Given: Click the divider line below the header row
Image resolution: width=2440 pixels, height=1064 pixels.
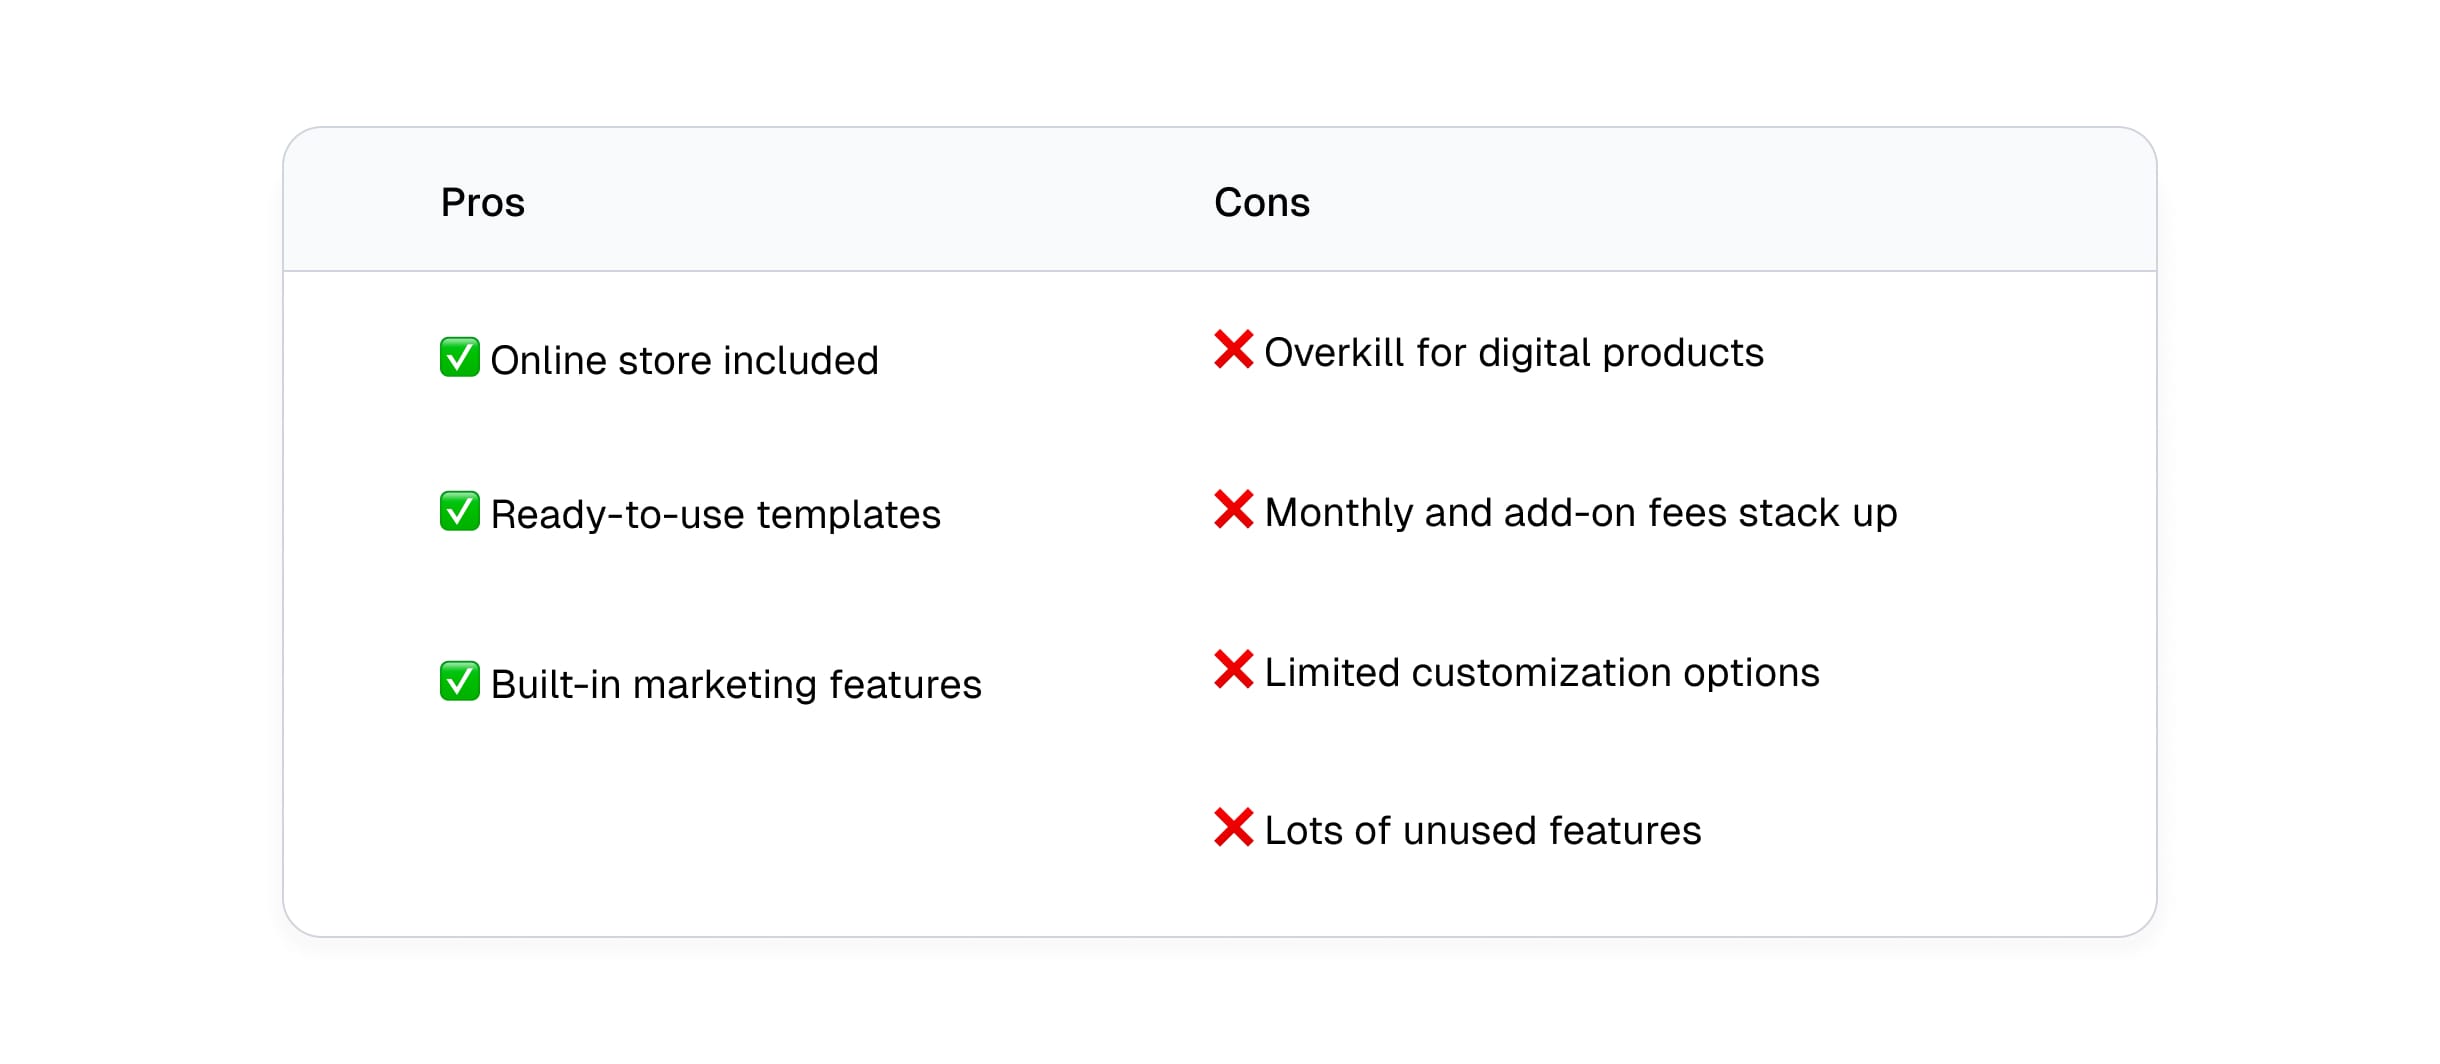Looking at the screenshot, I should coord(1220,271).
